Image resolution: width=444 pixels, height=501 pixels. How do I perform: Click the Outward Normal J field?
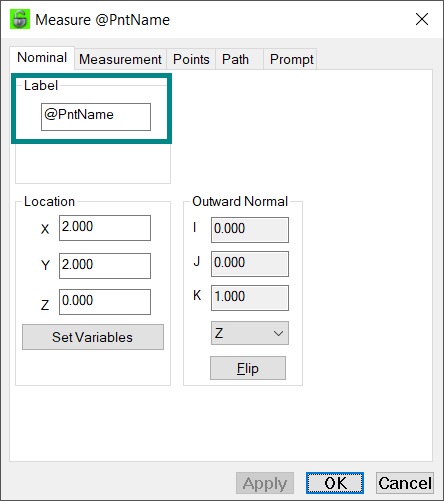pyautogui.click(x=250, y=264)
